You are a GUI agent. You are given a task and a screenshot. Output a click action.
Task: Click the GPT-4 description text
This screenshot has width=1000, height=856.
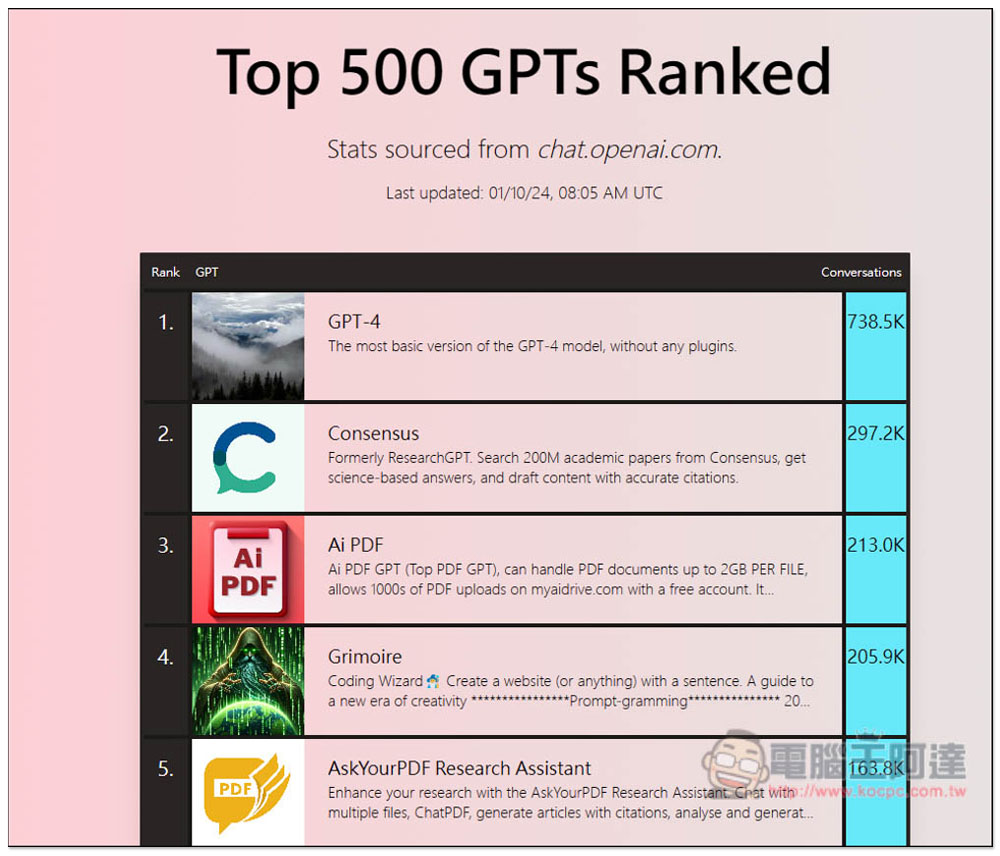tap(532, 346)
